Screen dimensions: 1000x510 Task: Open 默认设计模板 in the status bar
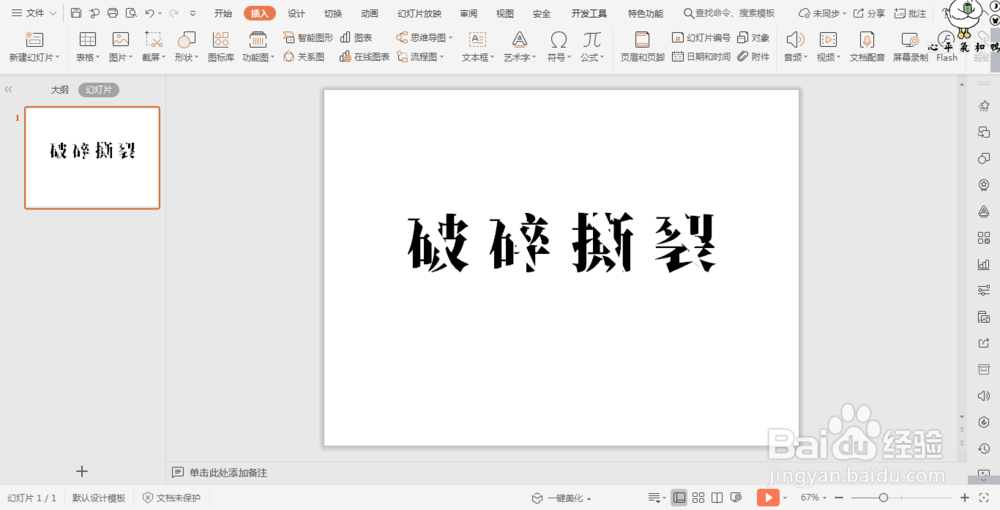99,498
